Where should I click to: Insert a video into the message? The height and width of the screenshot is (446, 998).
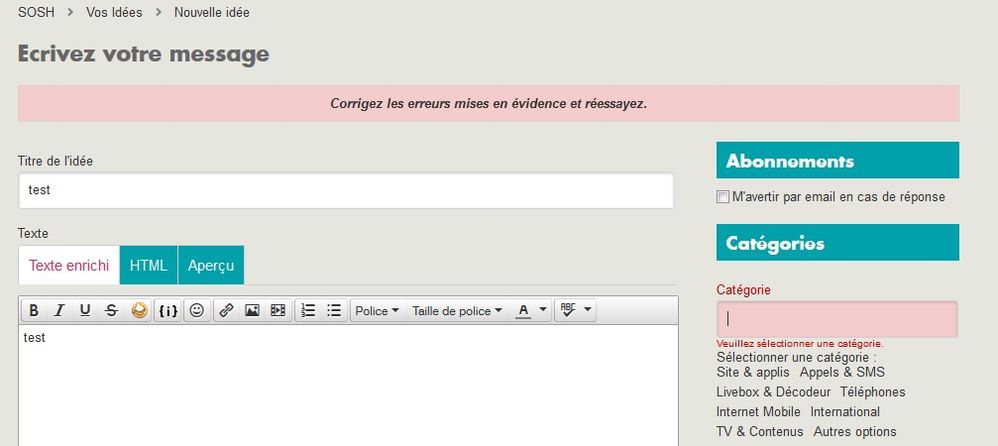(278, 311)
